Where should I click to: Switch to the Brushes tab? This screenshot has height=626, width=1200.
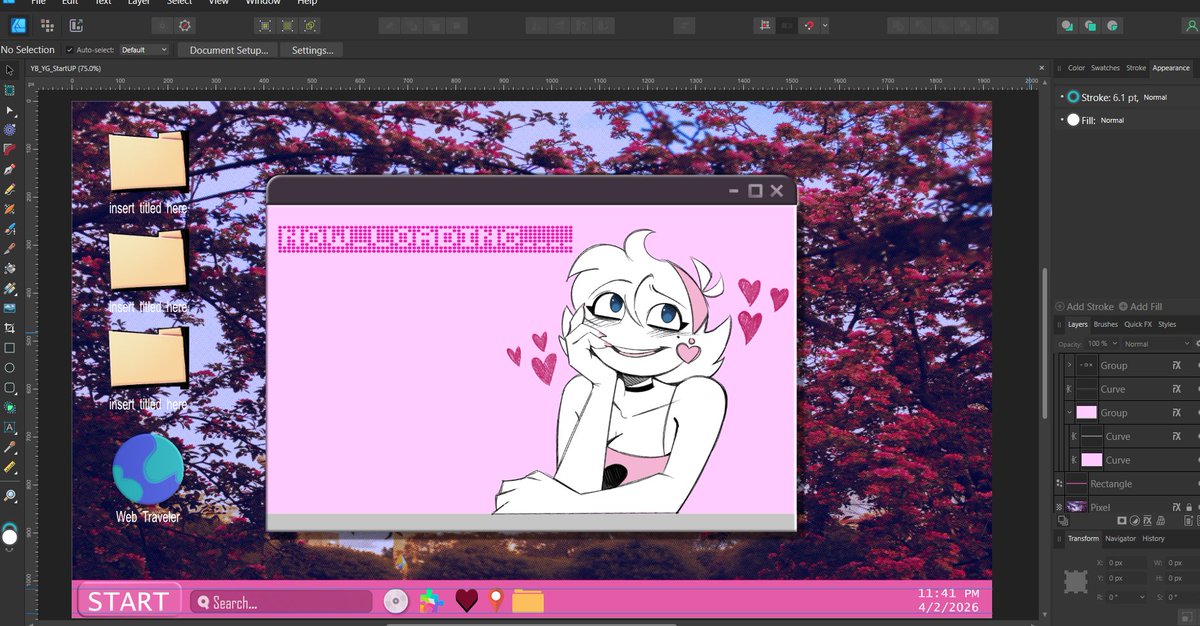click(x=1105, y=324)
